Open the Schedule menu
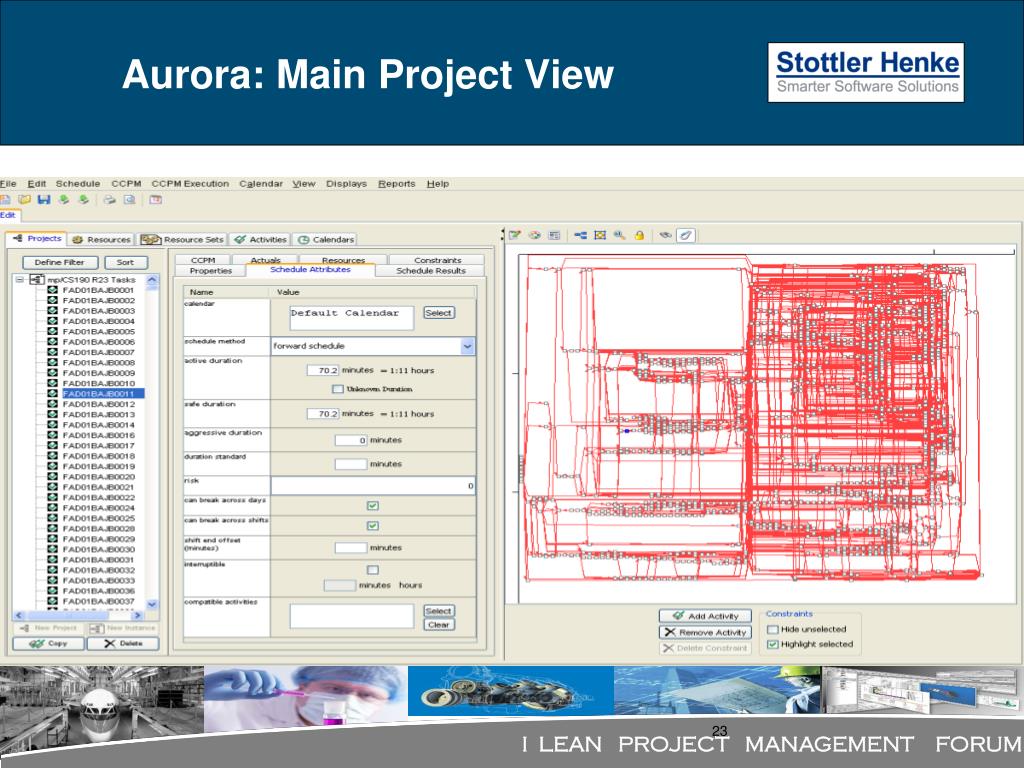This screenshot has height=768, width=1024. pyautogui.click(x=78, y=184)
